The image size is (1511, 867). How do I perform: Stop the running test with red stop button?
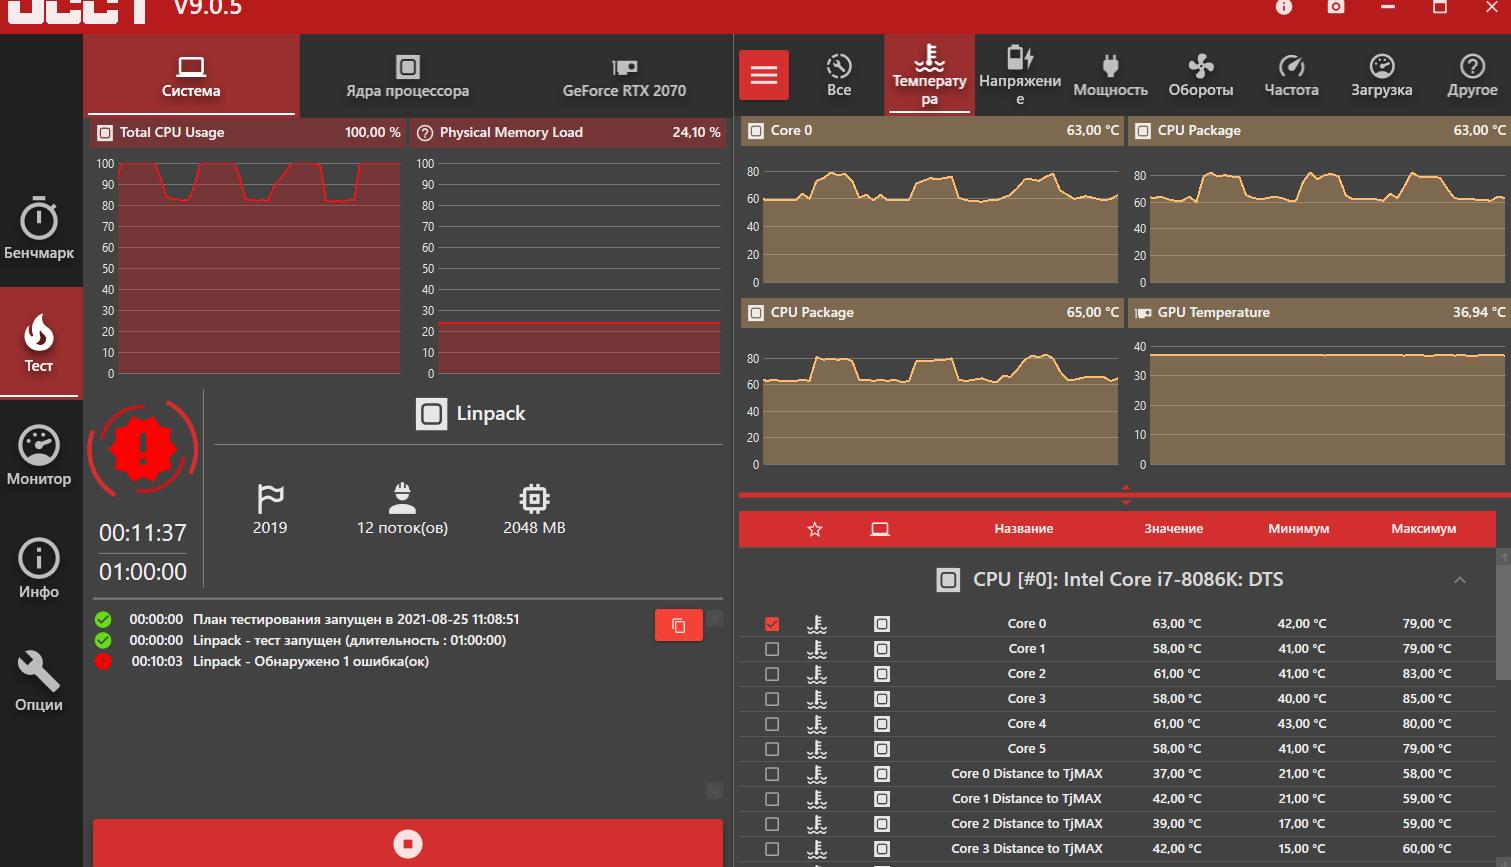pos(408,843)
